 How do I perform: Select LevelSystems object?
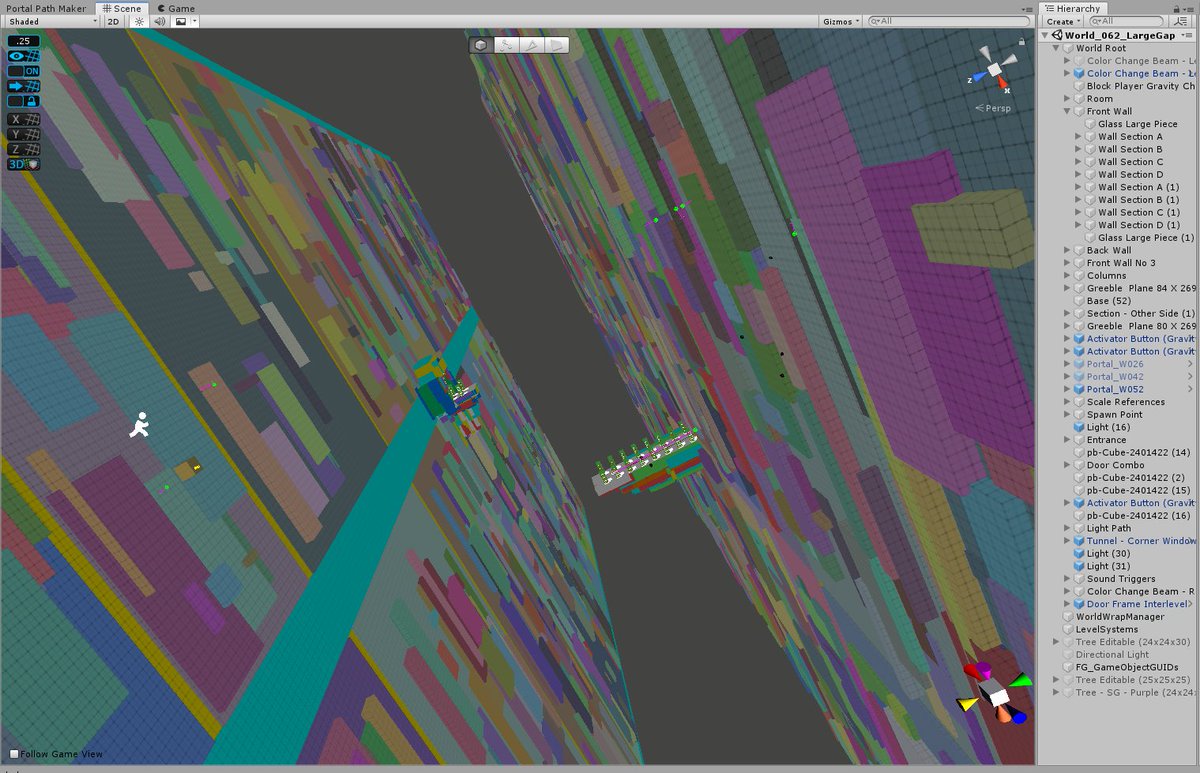[x=1106, y=629]
